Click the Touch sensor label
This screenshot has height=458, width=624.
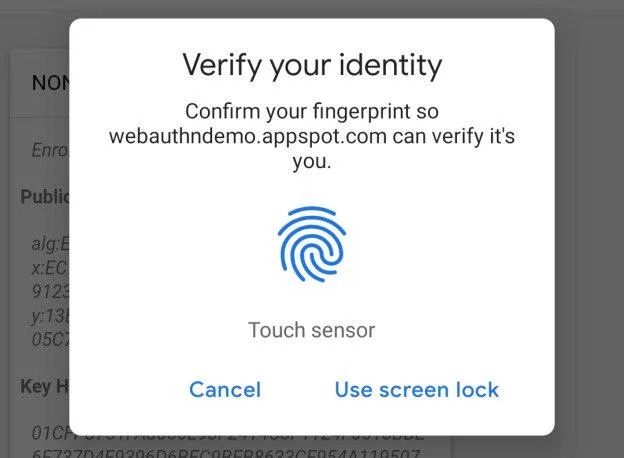coord(311,330)
